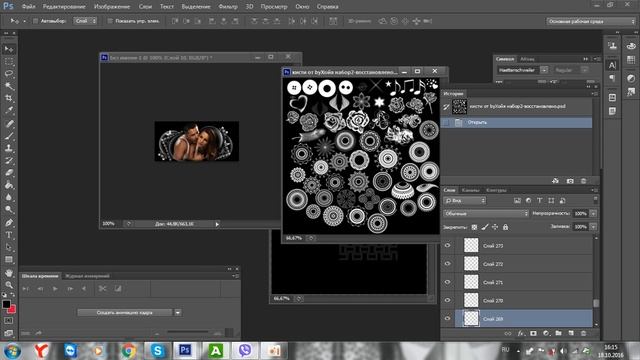
Task: Create new snapshot camera icon in History
Action: click(x=570, y=181)
